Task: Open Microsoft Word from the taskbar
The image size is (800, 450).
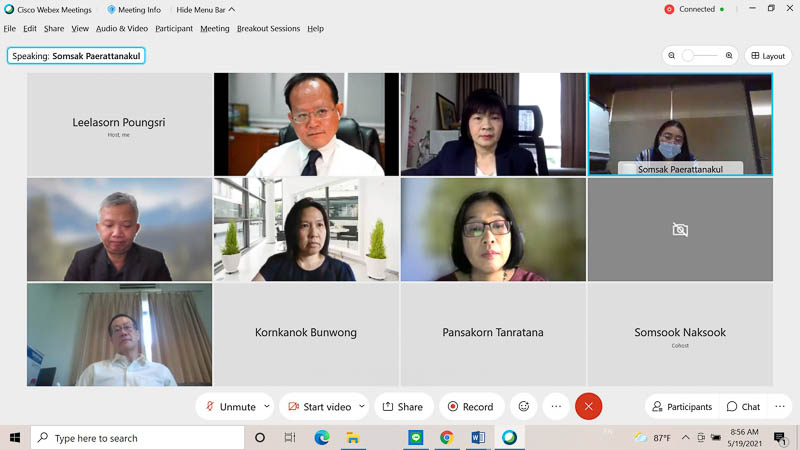Action: (x=478, y=438)
